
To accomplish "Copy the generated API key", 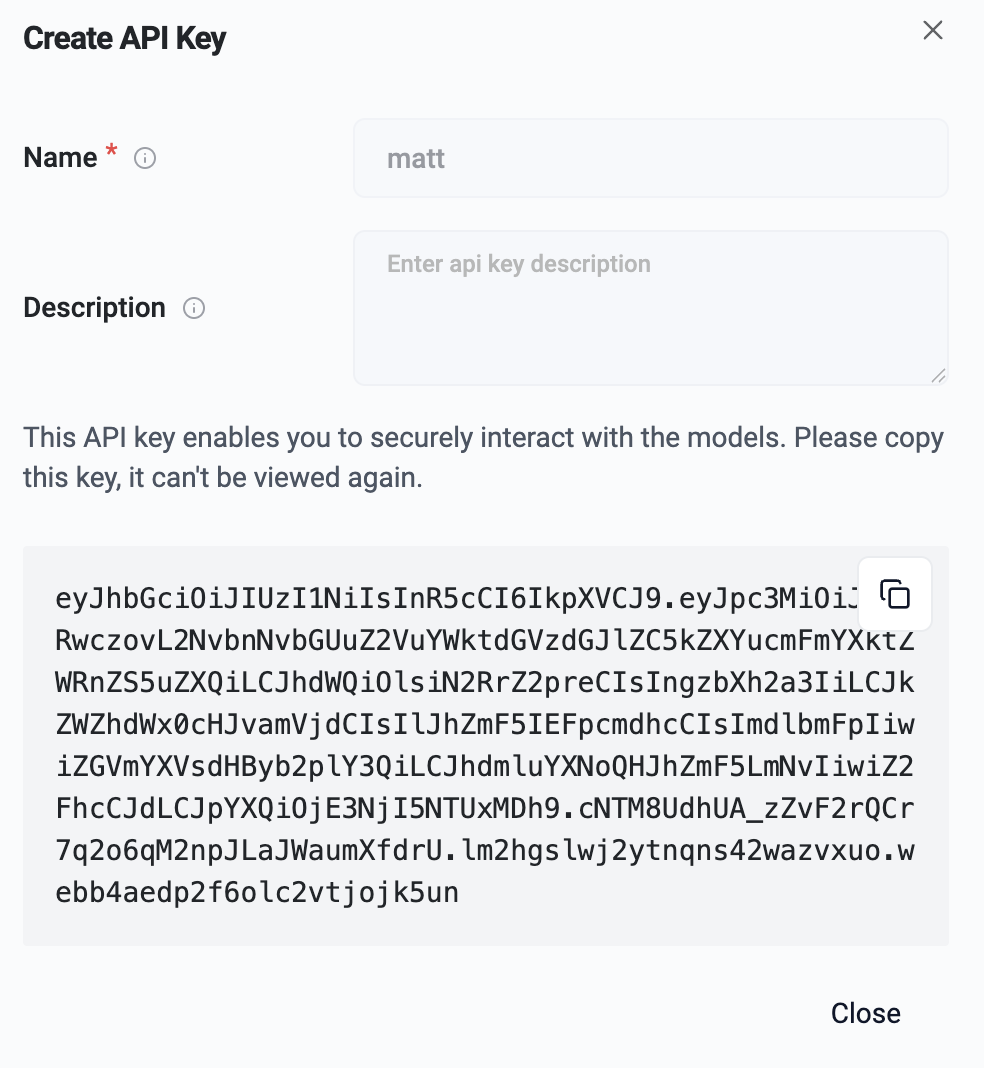I will tap(895, 594).
